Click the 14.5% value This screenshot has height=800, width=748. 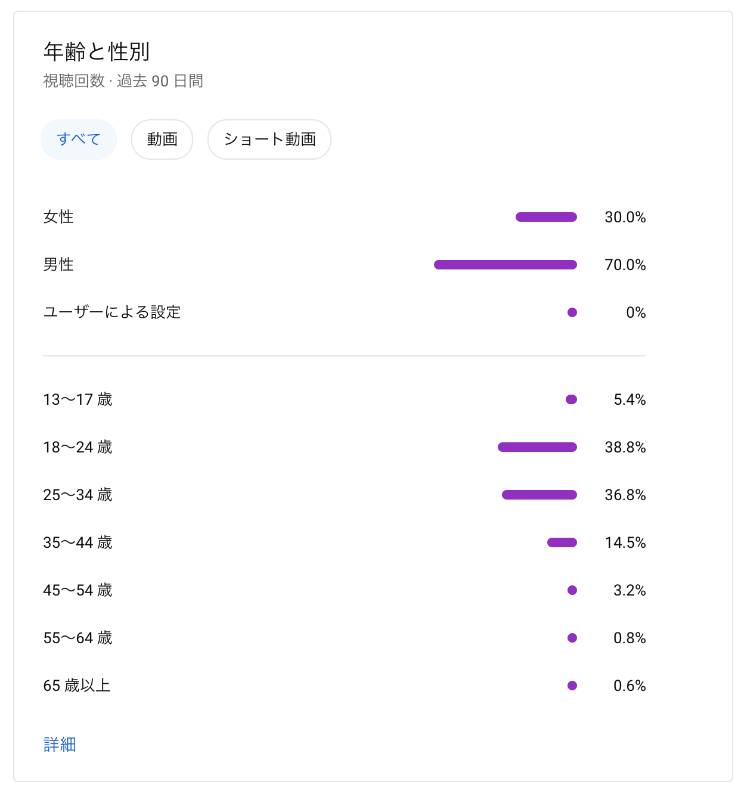click(x=625, y=542)
